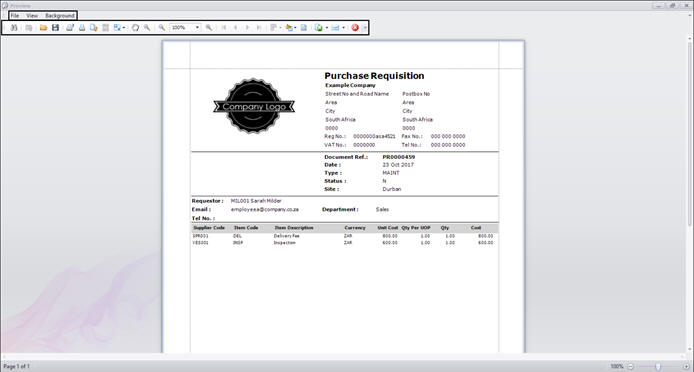This screenshot has height=372, width=694.
Task: Expand the scale dropdown arrow
Action: pyautogui.click(x=124, y=27)
